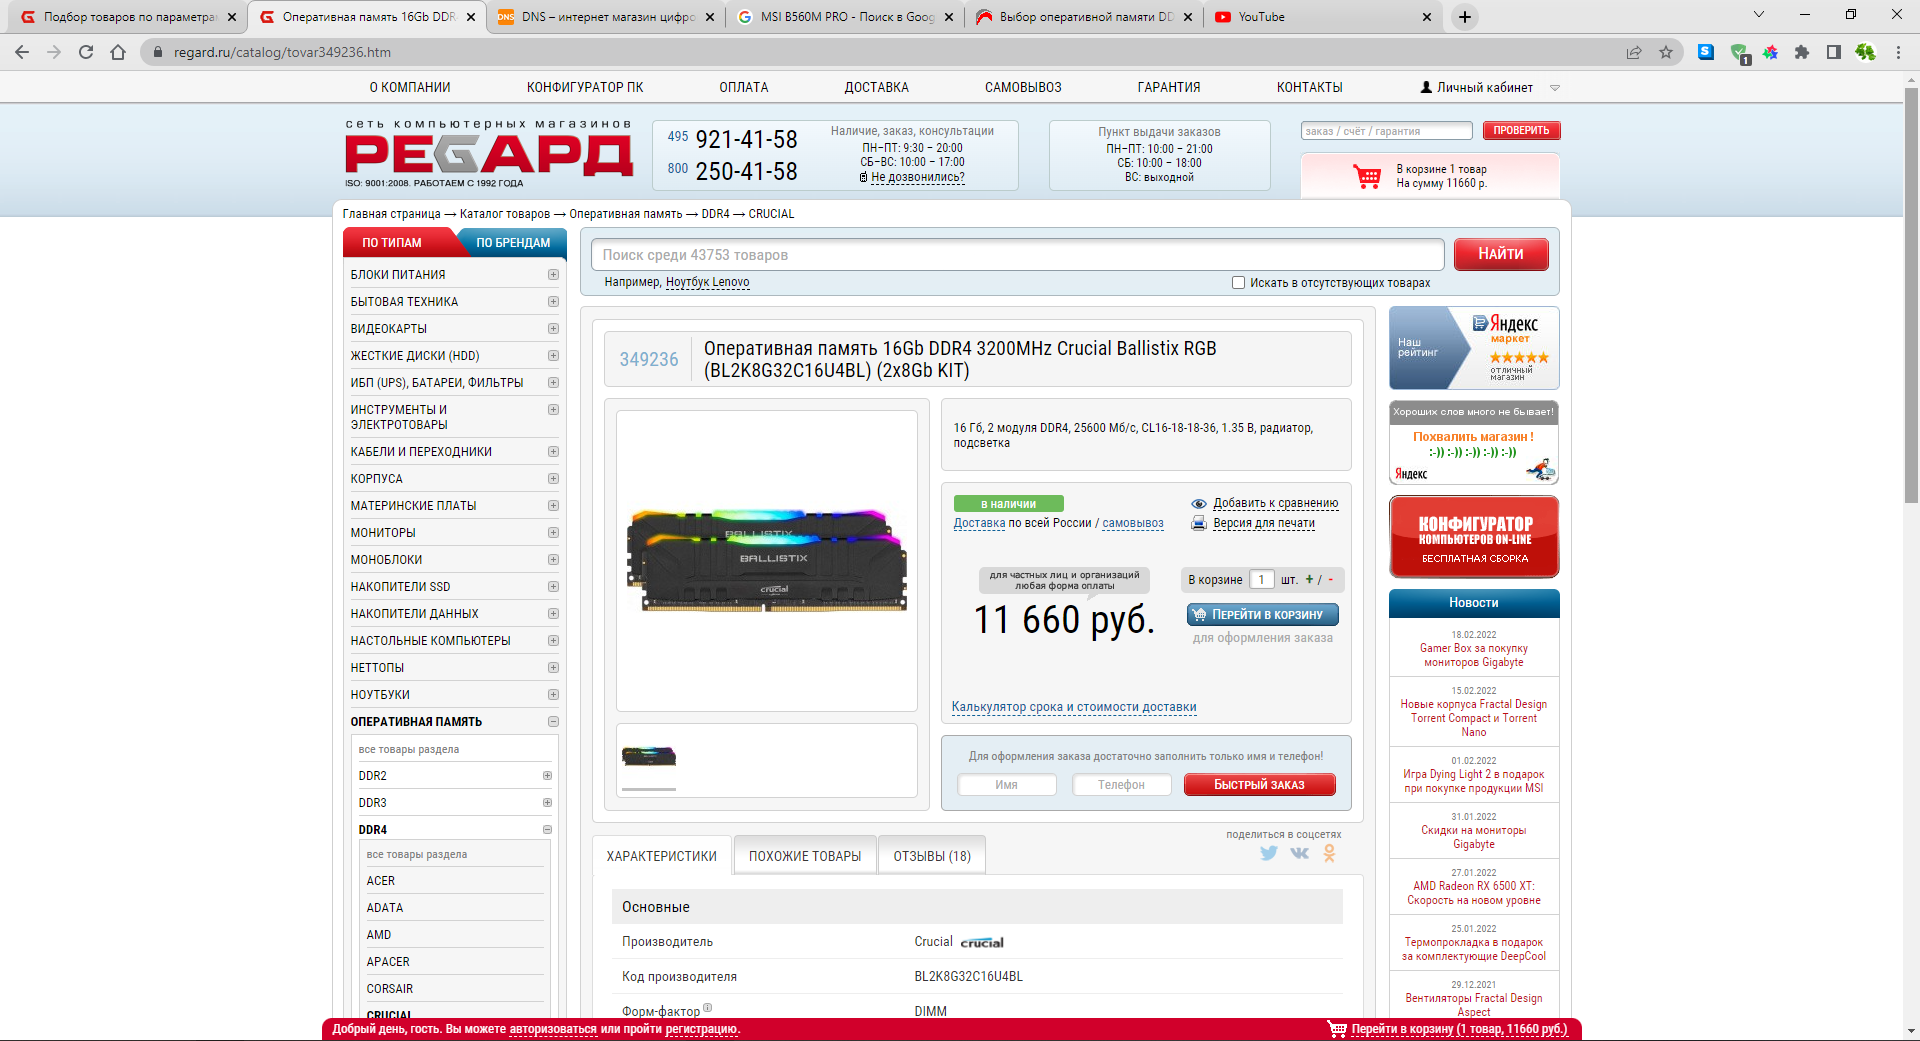Viewport: 1920px width, 1041px height.
Task: Click the main Ballistix RAM product image
Action: coord(767,560)
